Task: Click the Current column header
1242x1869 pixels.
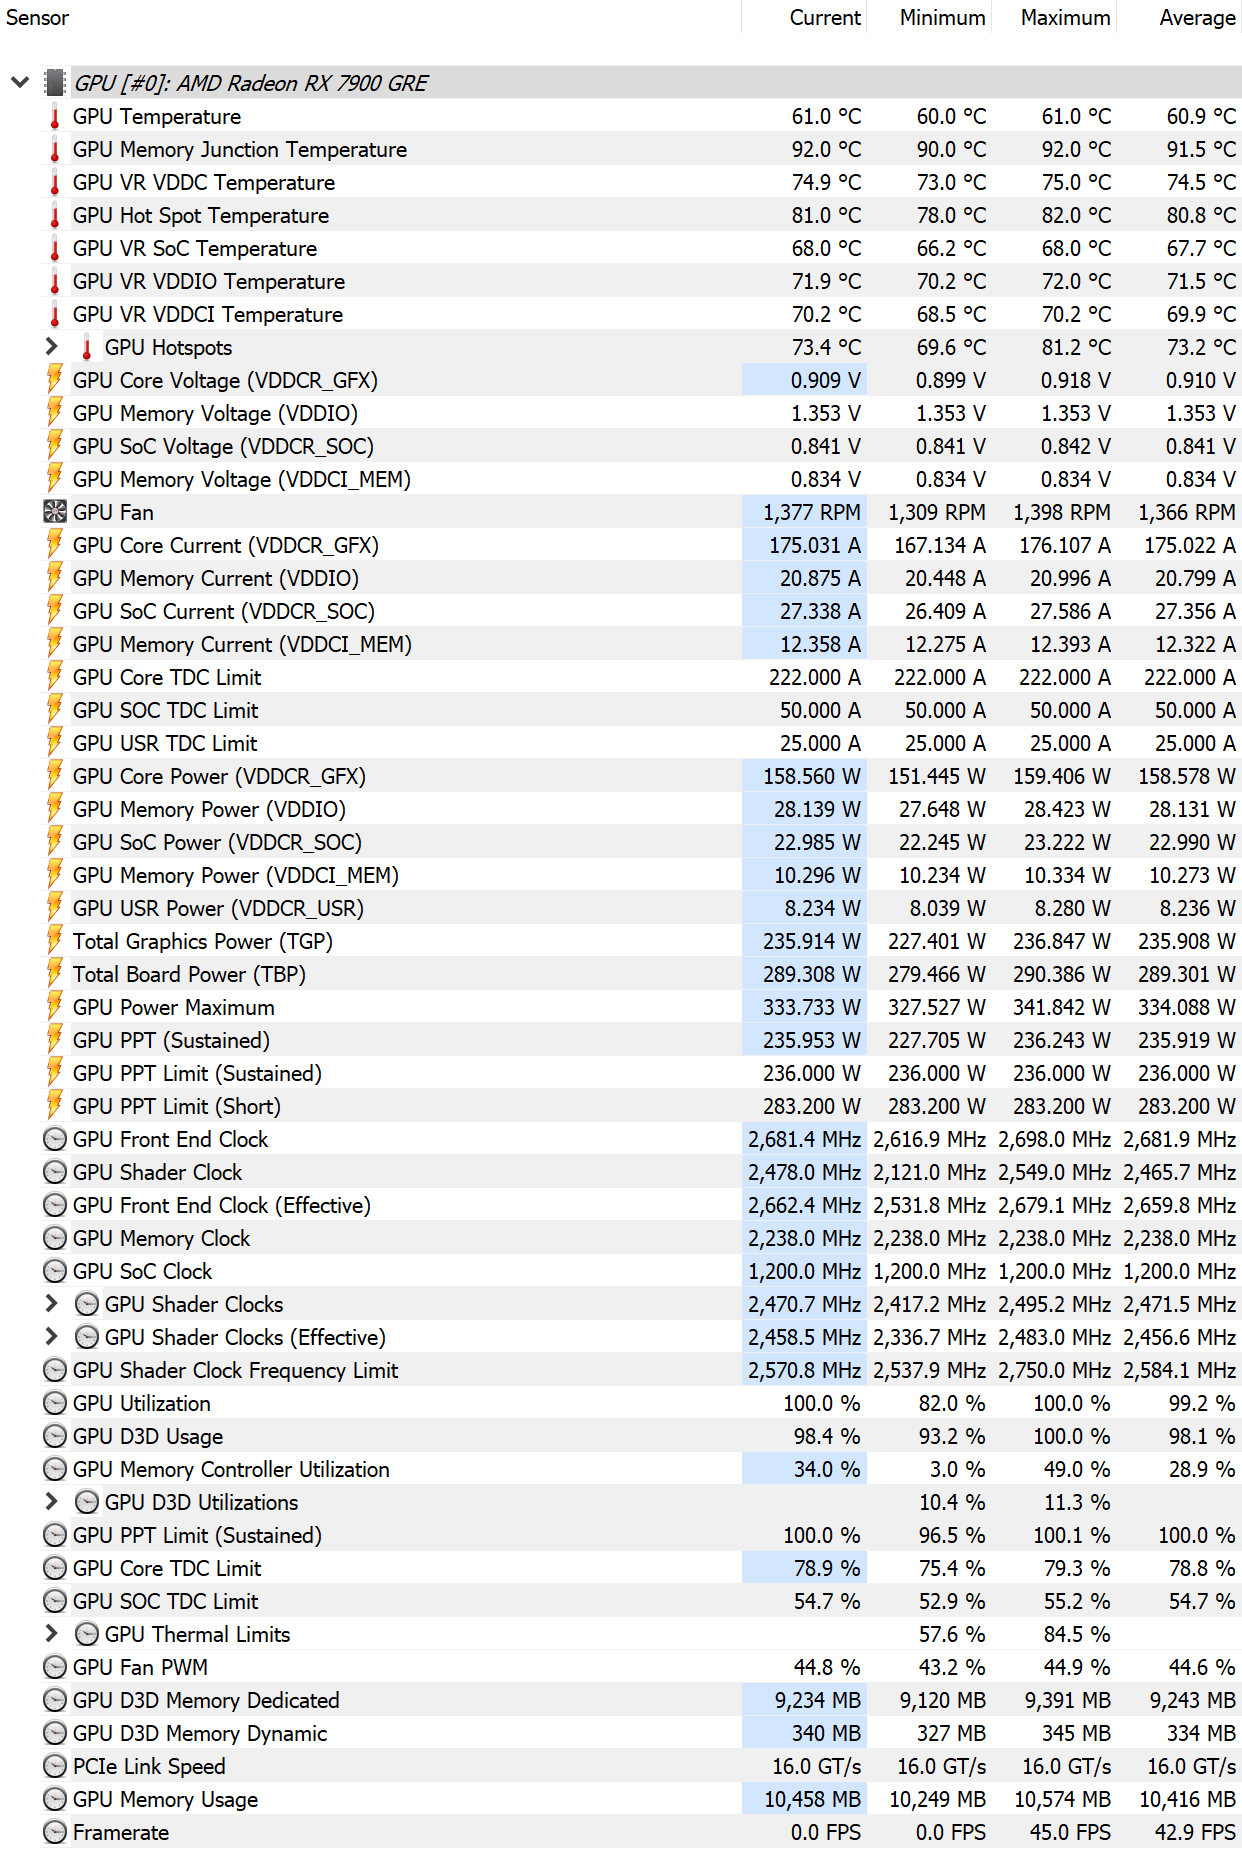Action: point(825,17)
